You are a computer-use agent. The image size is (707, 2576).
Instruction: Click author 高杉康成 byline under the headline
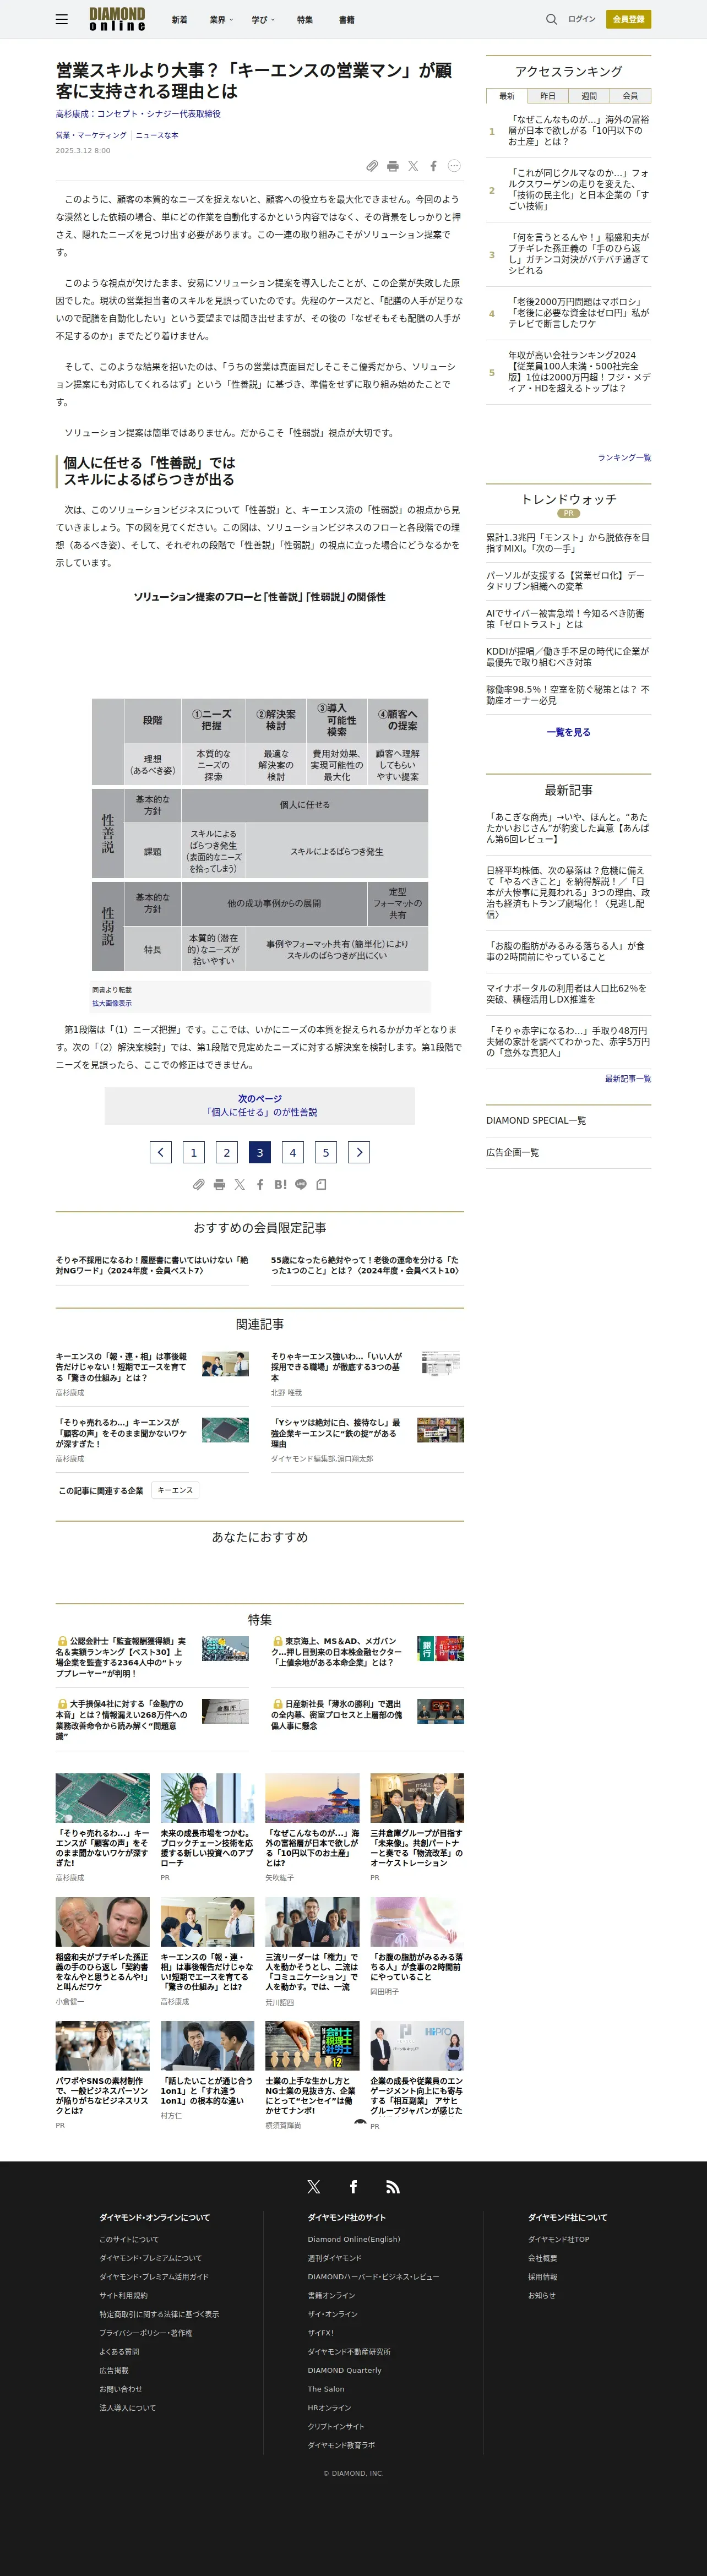coord(138,114)
